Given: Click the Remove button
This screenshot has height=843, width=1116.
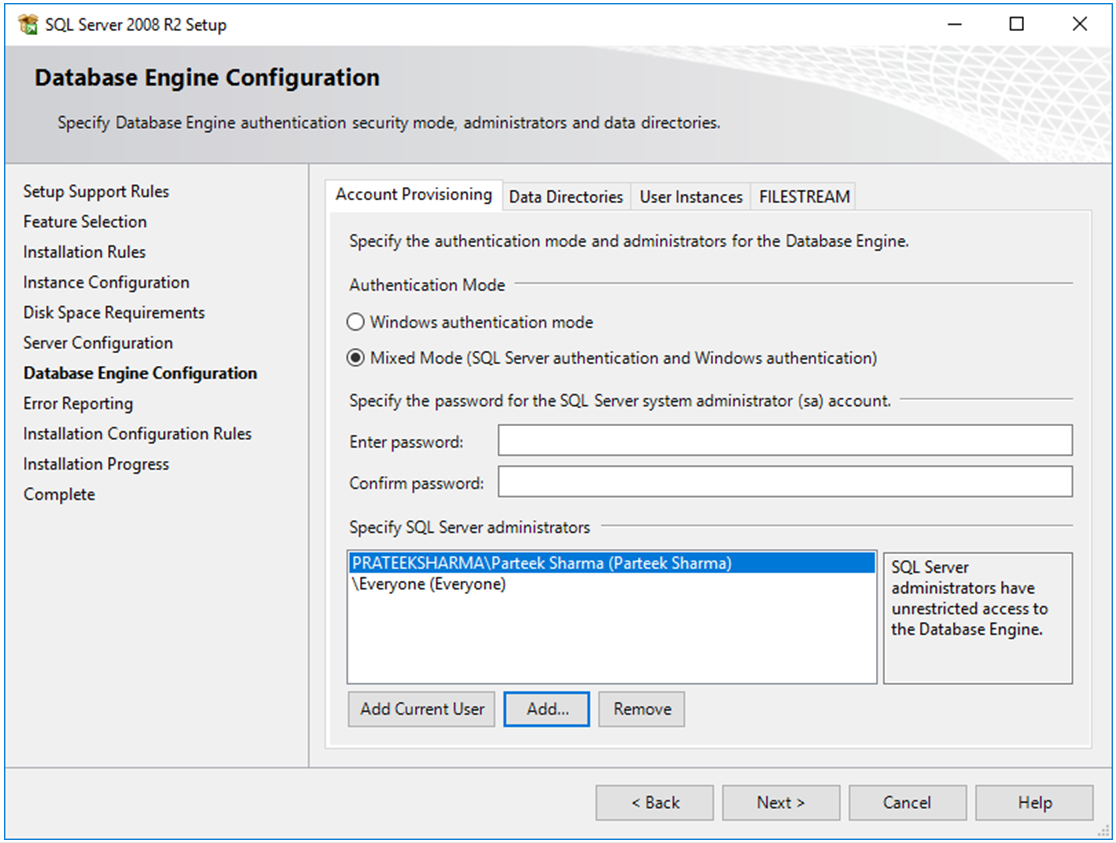Looking at the screenshot, I should coord(642,709).
